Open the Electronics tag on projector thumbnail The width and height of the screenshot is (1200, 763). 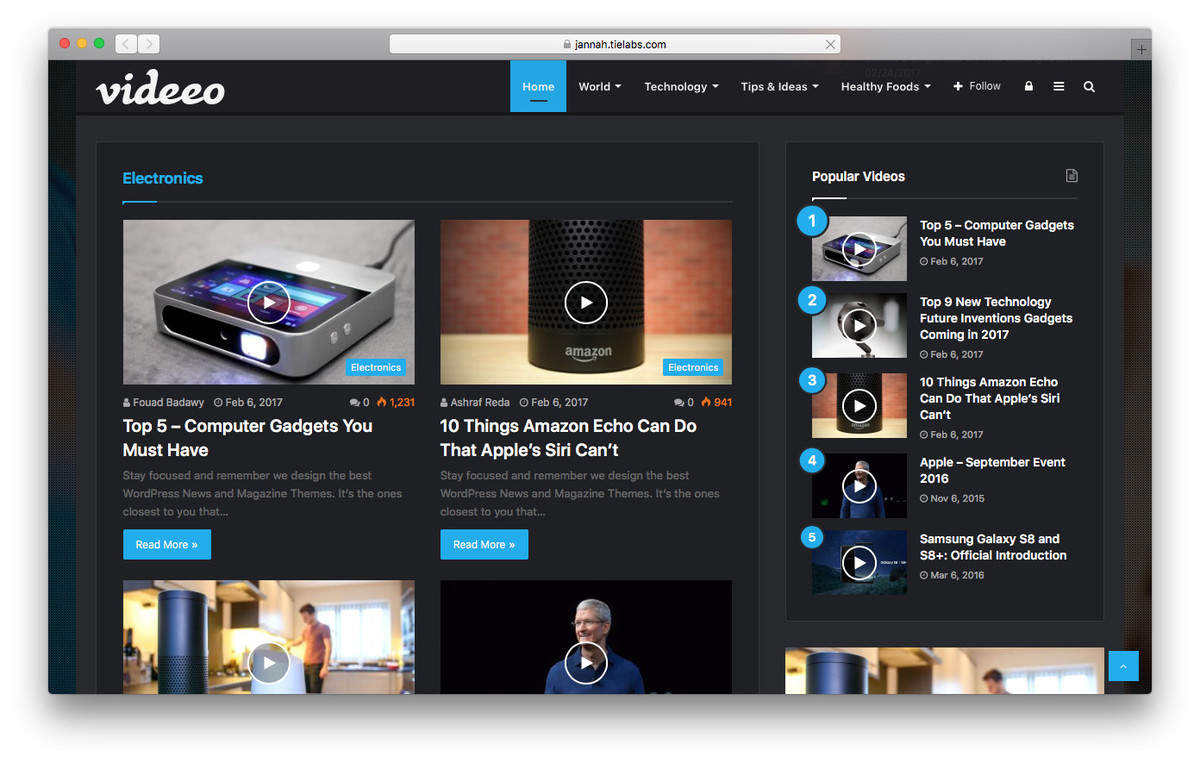376,367
